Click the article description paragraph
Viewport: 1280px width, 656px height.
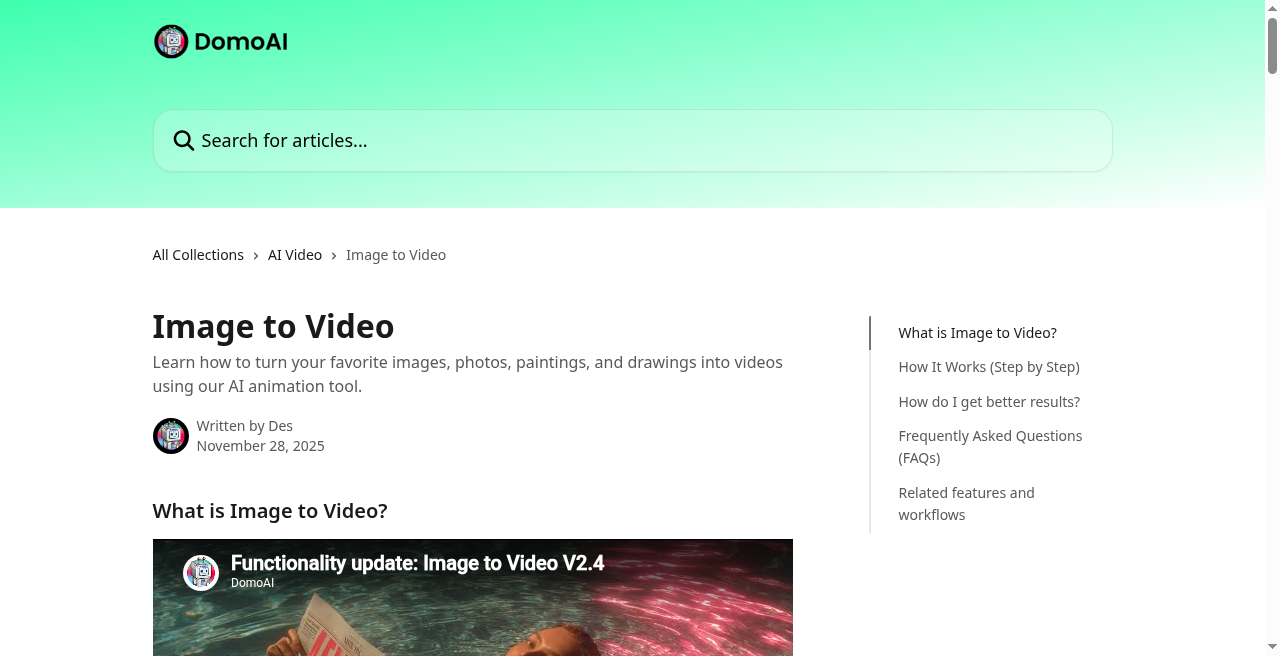point(468,374)
